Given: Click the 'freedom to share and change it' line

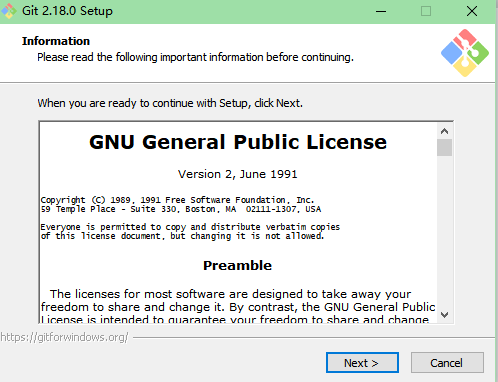Looking at the screenshot, I should coord(238,307).
